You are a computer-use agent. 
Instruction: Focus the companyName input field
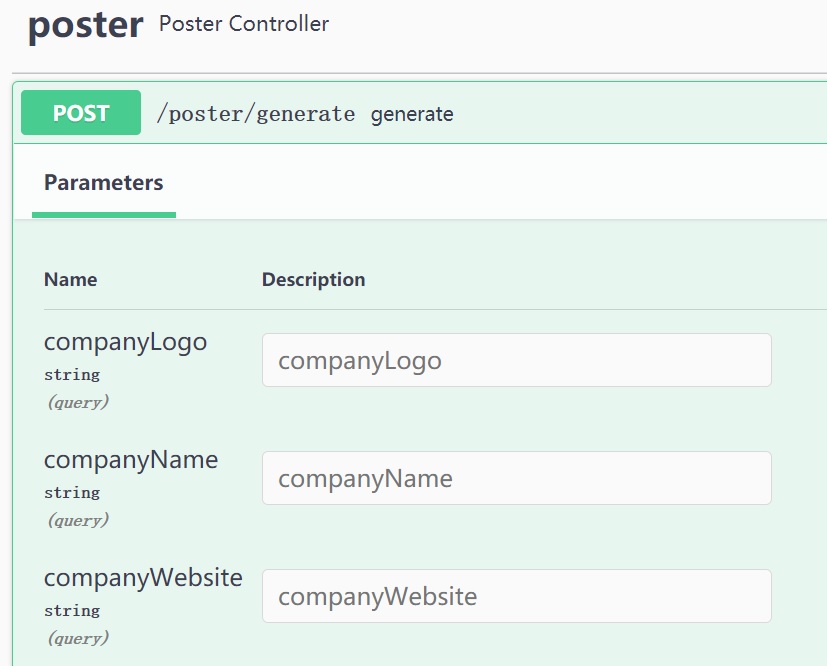516,478
